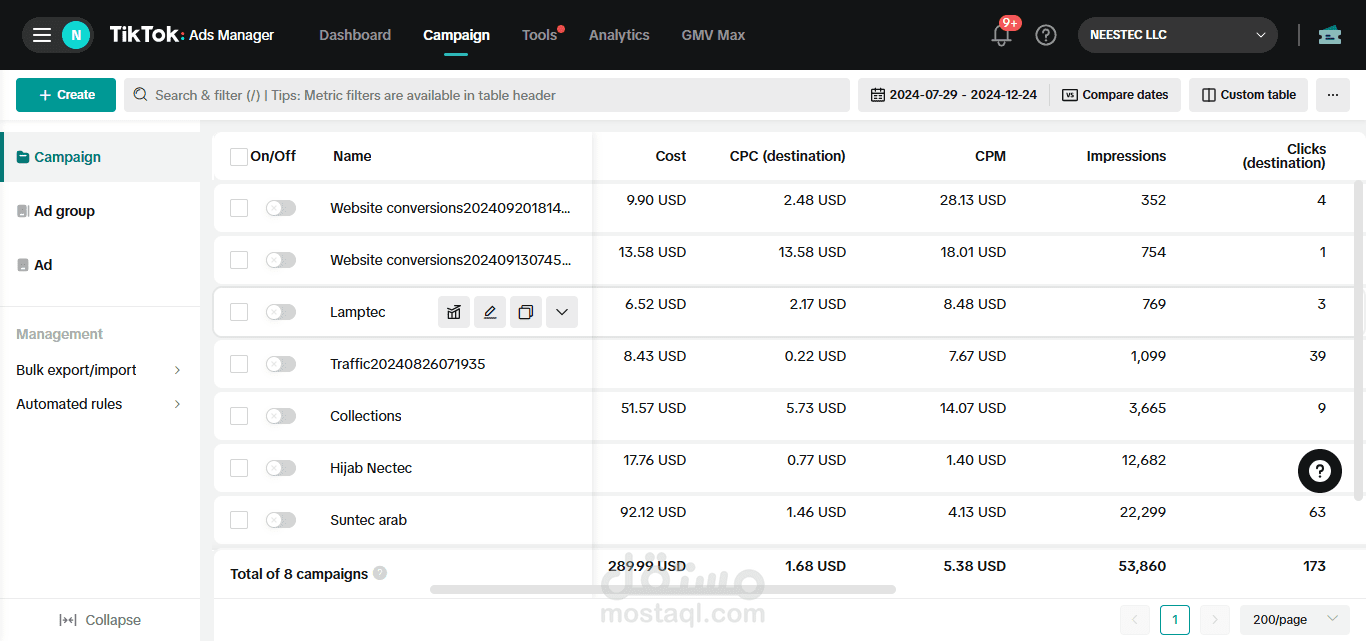Click the green Create button

click(66, 95)
